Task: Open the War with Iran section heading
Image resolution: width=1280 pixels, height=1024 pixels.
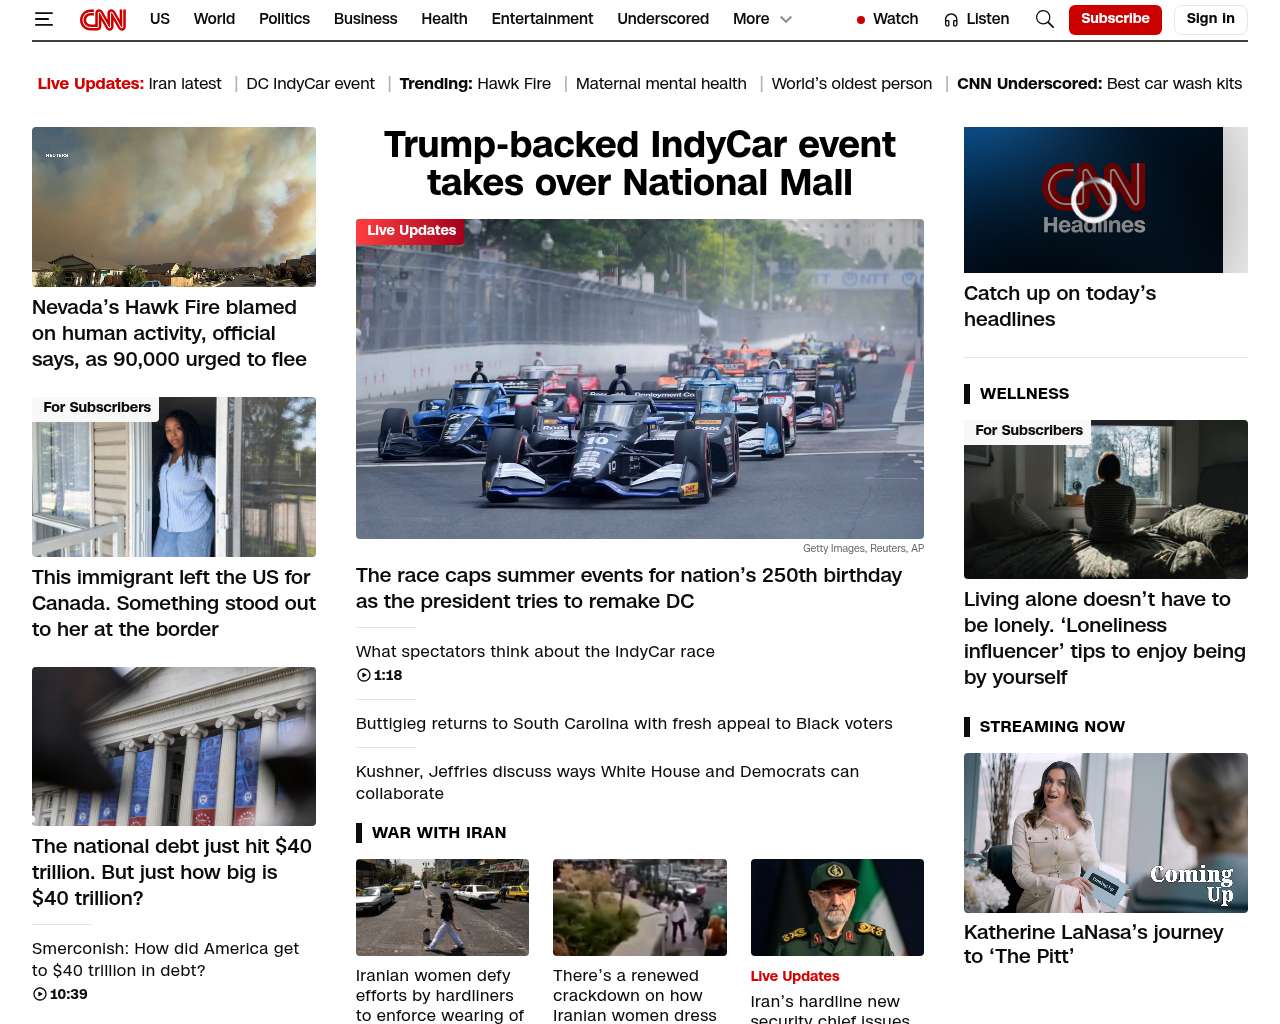Action: click(x=439, y=832)
